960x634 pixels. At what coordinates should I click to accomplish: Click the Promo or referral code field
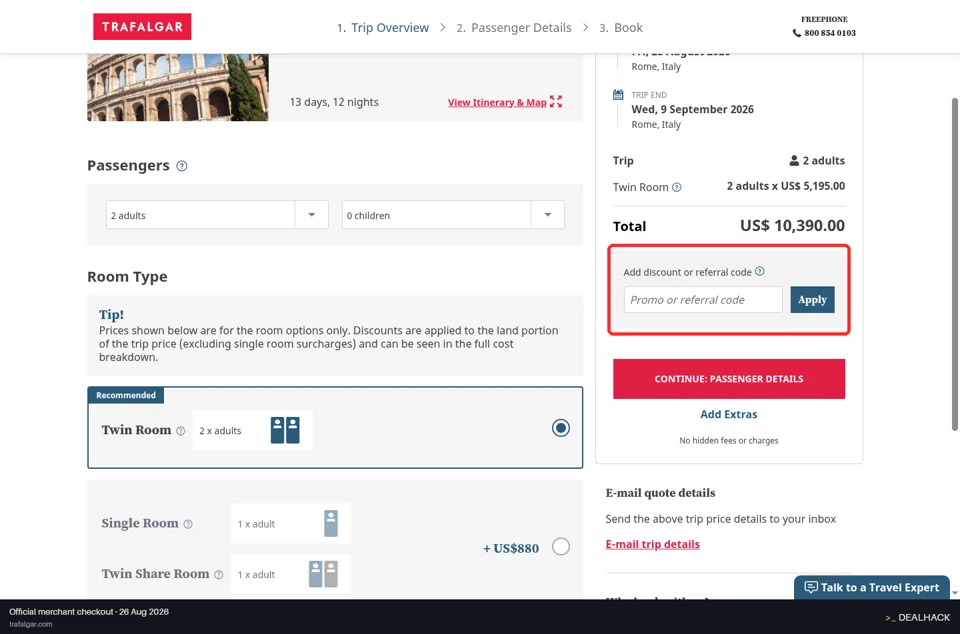click(x=703, y=300)
